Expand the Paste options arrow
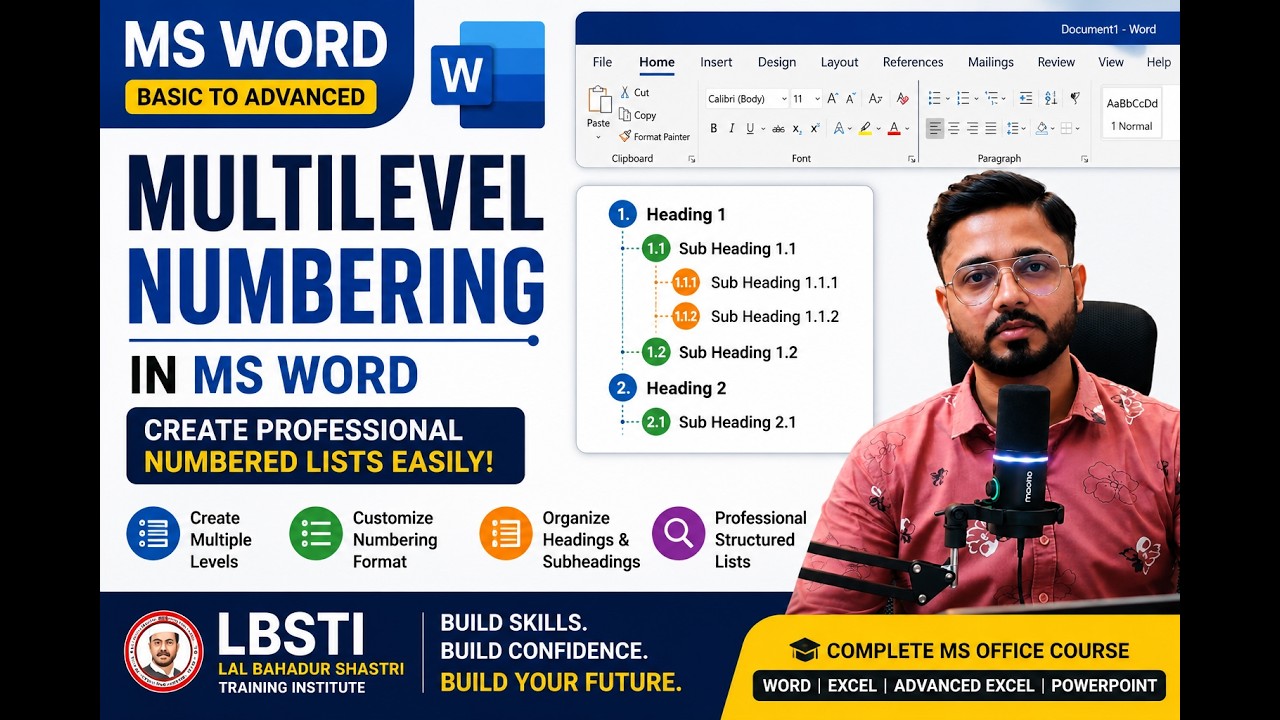 coord(599,136)
